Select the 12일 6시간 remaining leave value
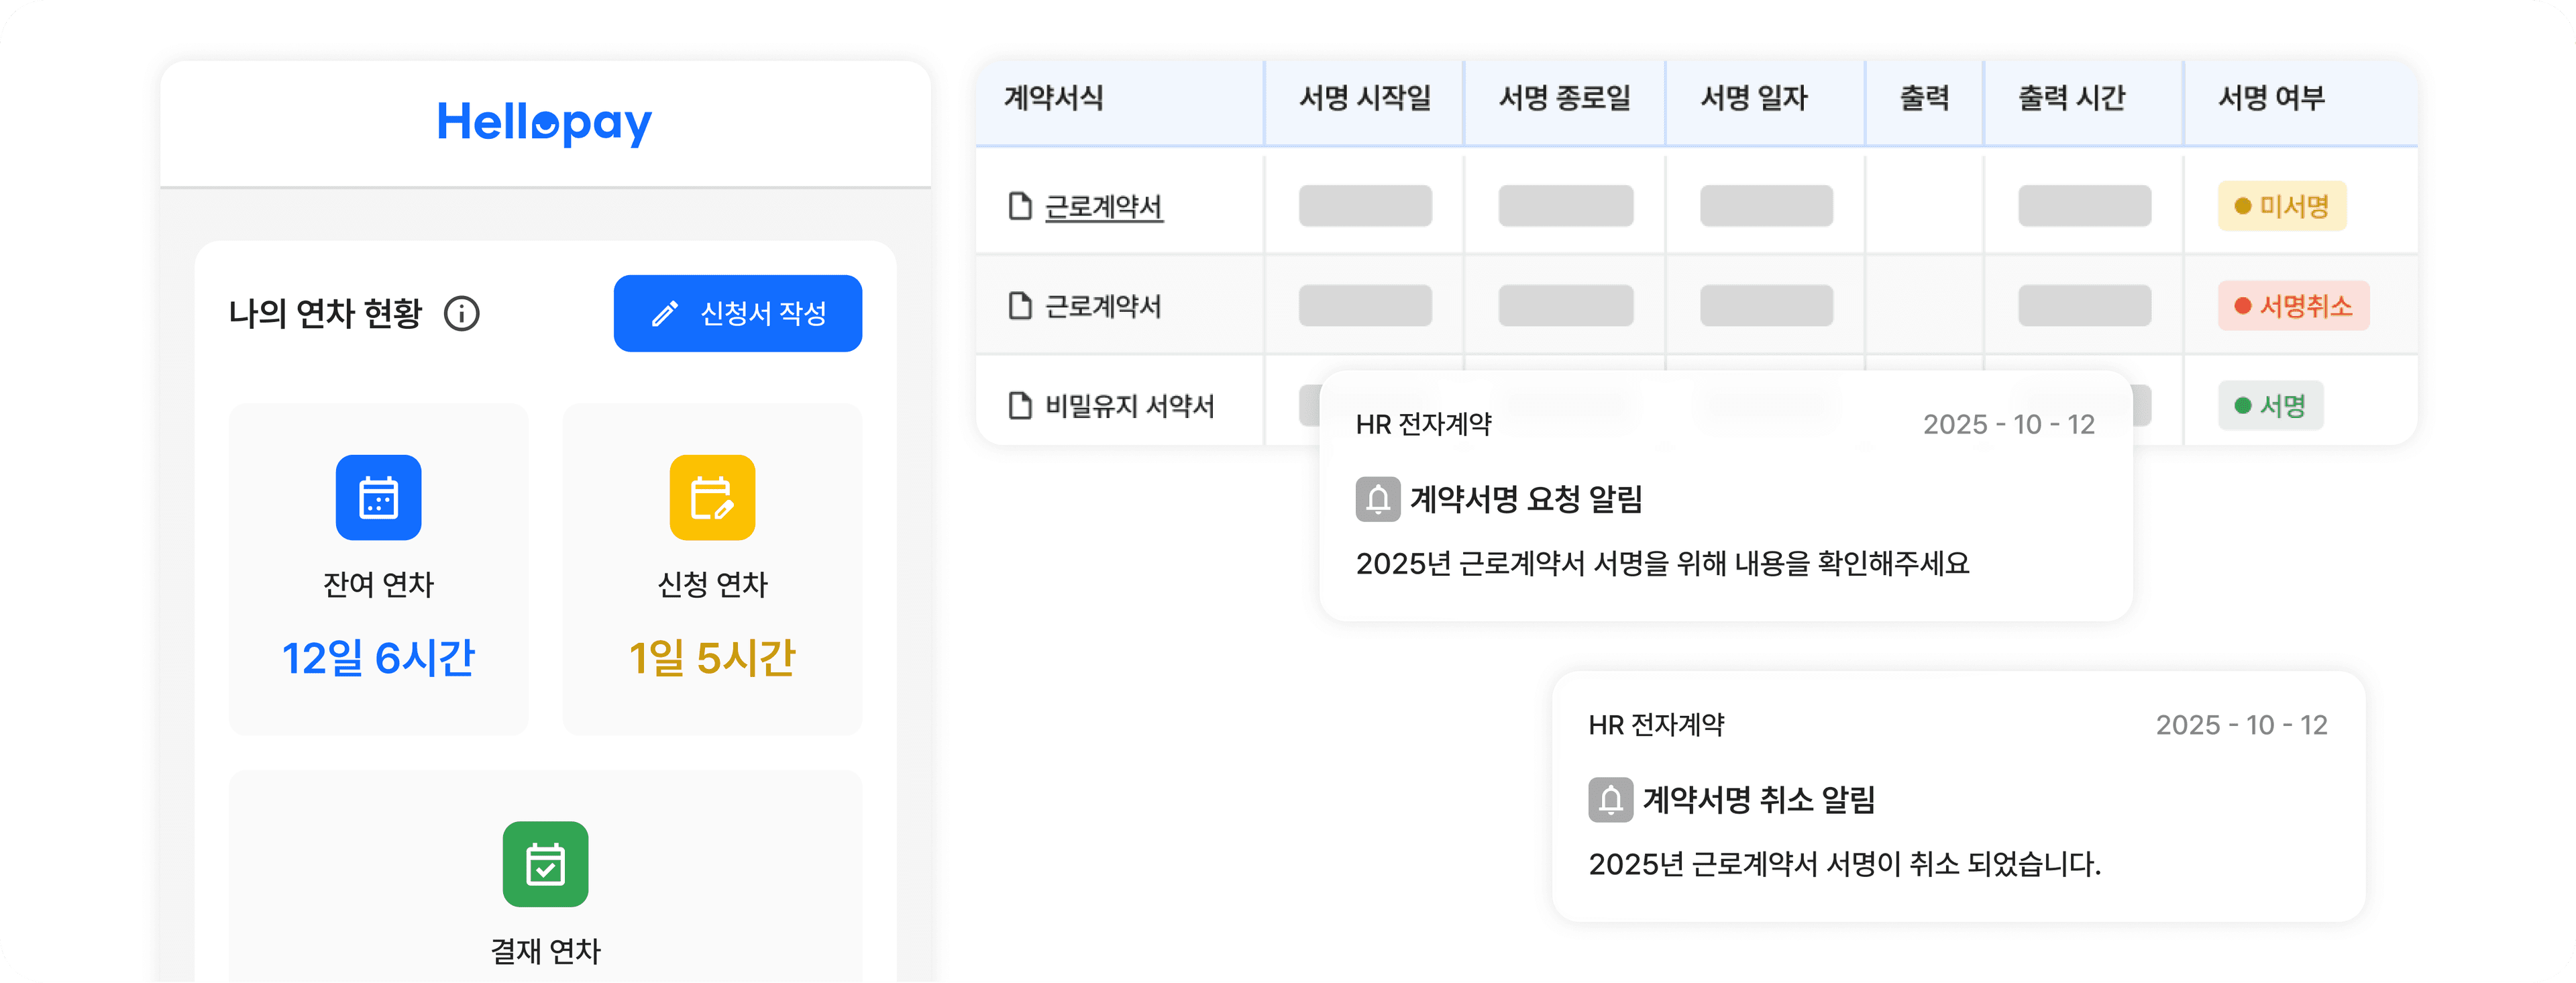 tap(378, 658)
